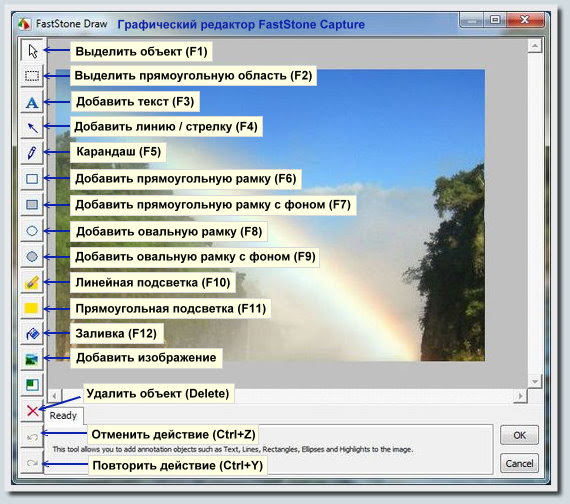
Task: Select the yellow rectangular highlight tool
Action: 32,308
